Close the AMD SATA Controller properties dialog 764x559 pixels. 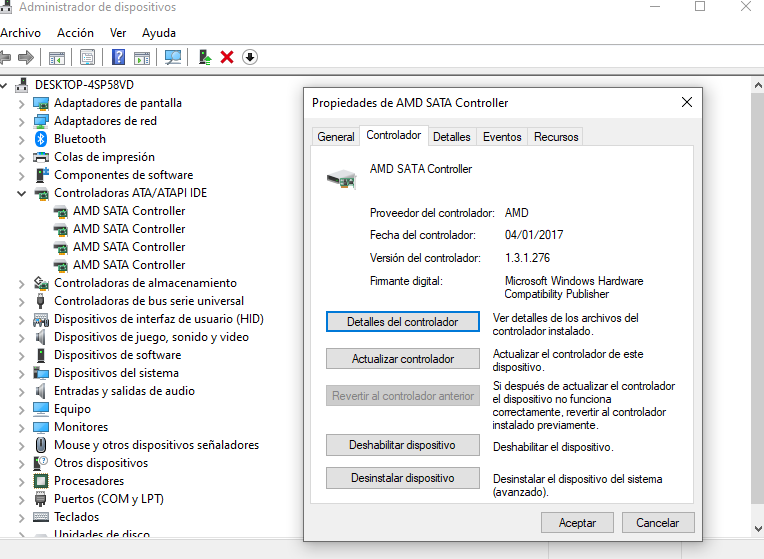point(687,102)
